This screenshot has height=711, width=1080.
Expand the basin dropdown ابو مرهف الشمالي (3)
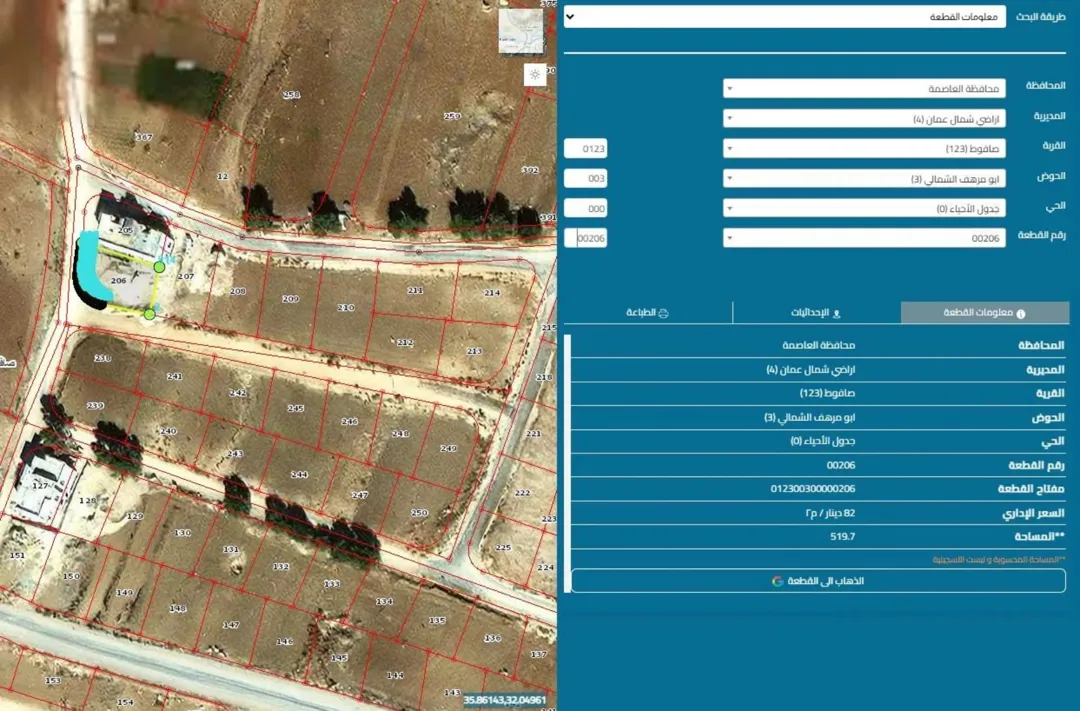click(x=864, y=178)
